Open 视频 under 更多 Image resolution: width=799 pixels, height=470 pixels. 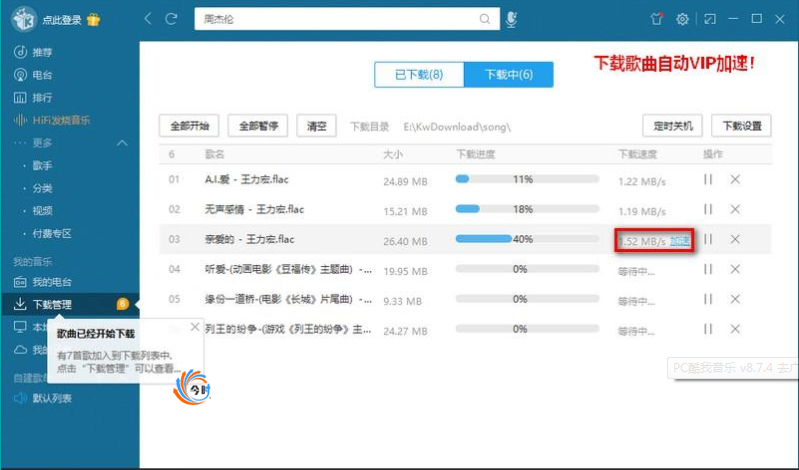(x=42, y=211)
